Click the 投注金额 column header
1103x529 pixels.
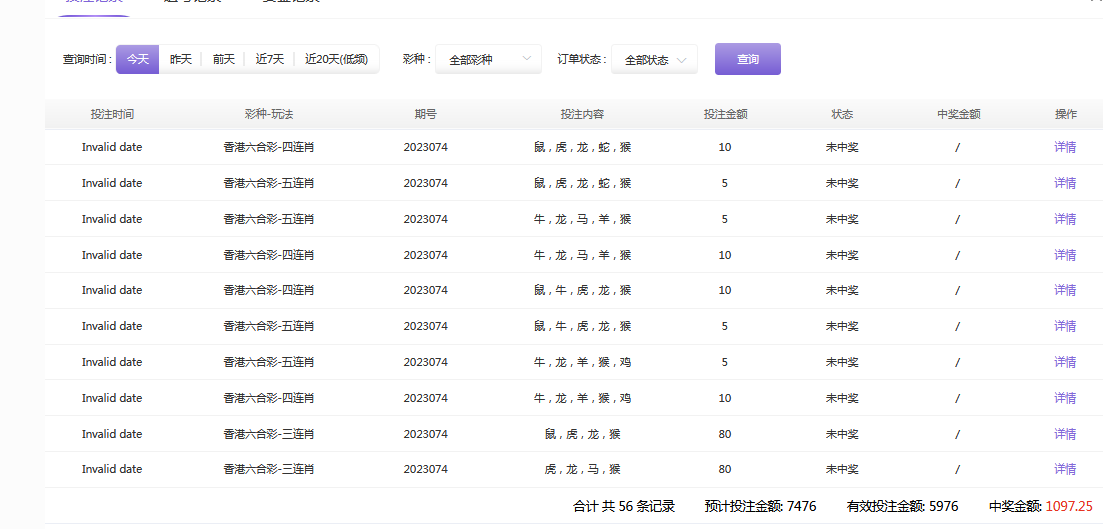click(x=725, y=114)
